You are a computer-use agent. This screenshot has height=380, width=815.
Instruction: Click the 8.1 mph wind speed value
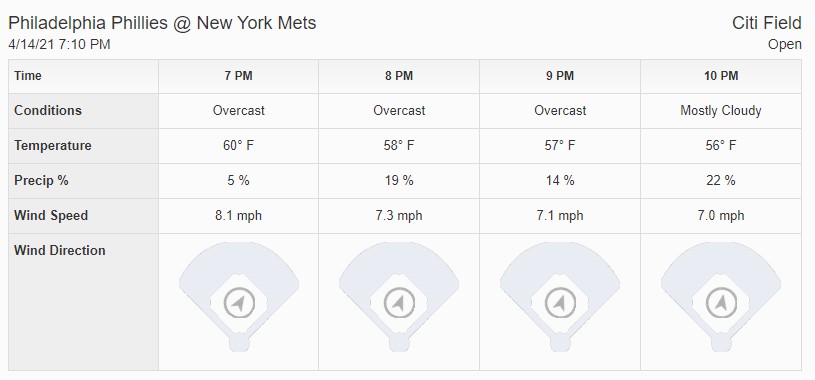point(239,216)
